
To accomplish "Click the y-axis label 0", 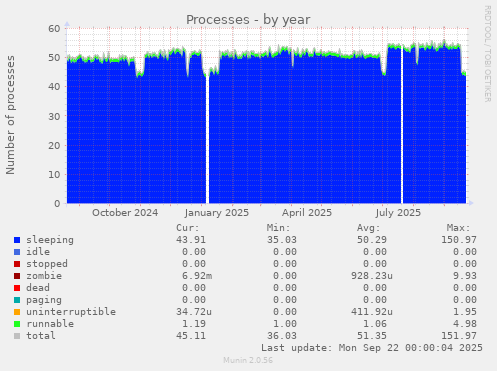I will tap(57, 203).
